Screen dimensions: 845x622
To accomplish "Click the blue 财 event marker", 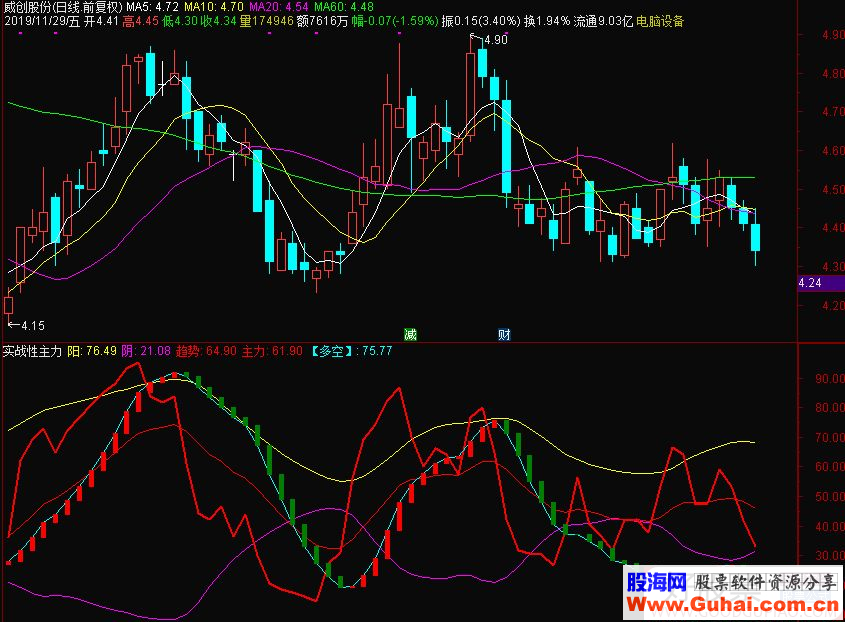I will coord(504,335).
